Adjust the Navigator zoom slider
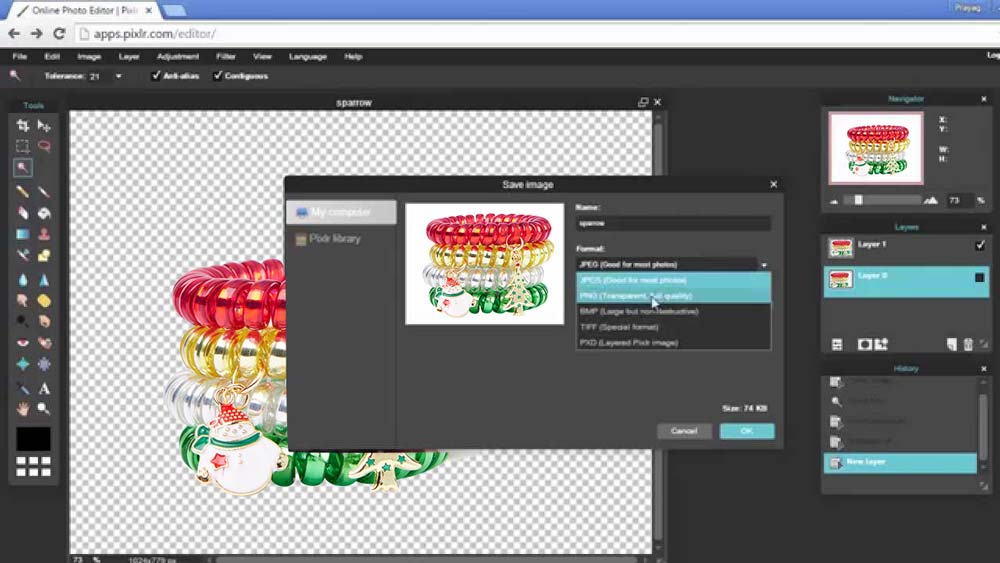The width and height of the screenshot is (1000, 563). pos(859,200)
